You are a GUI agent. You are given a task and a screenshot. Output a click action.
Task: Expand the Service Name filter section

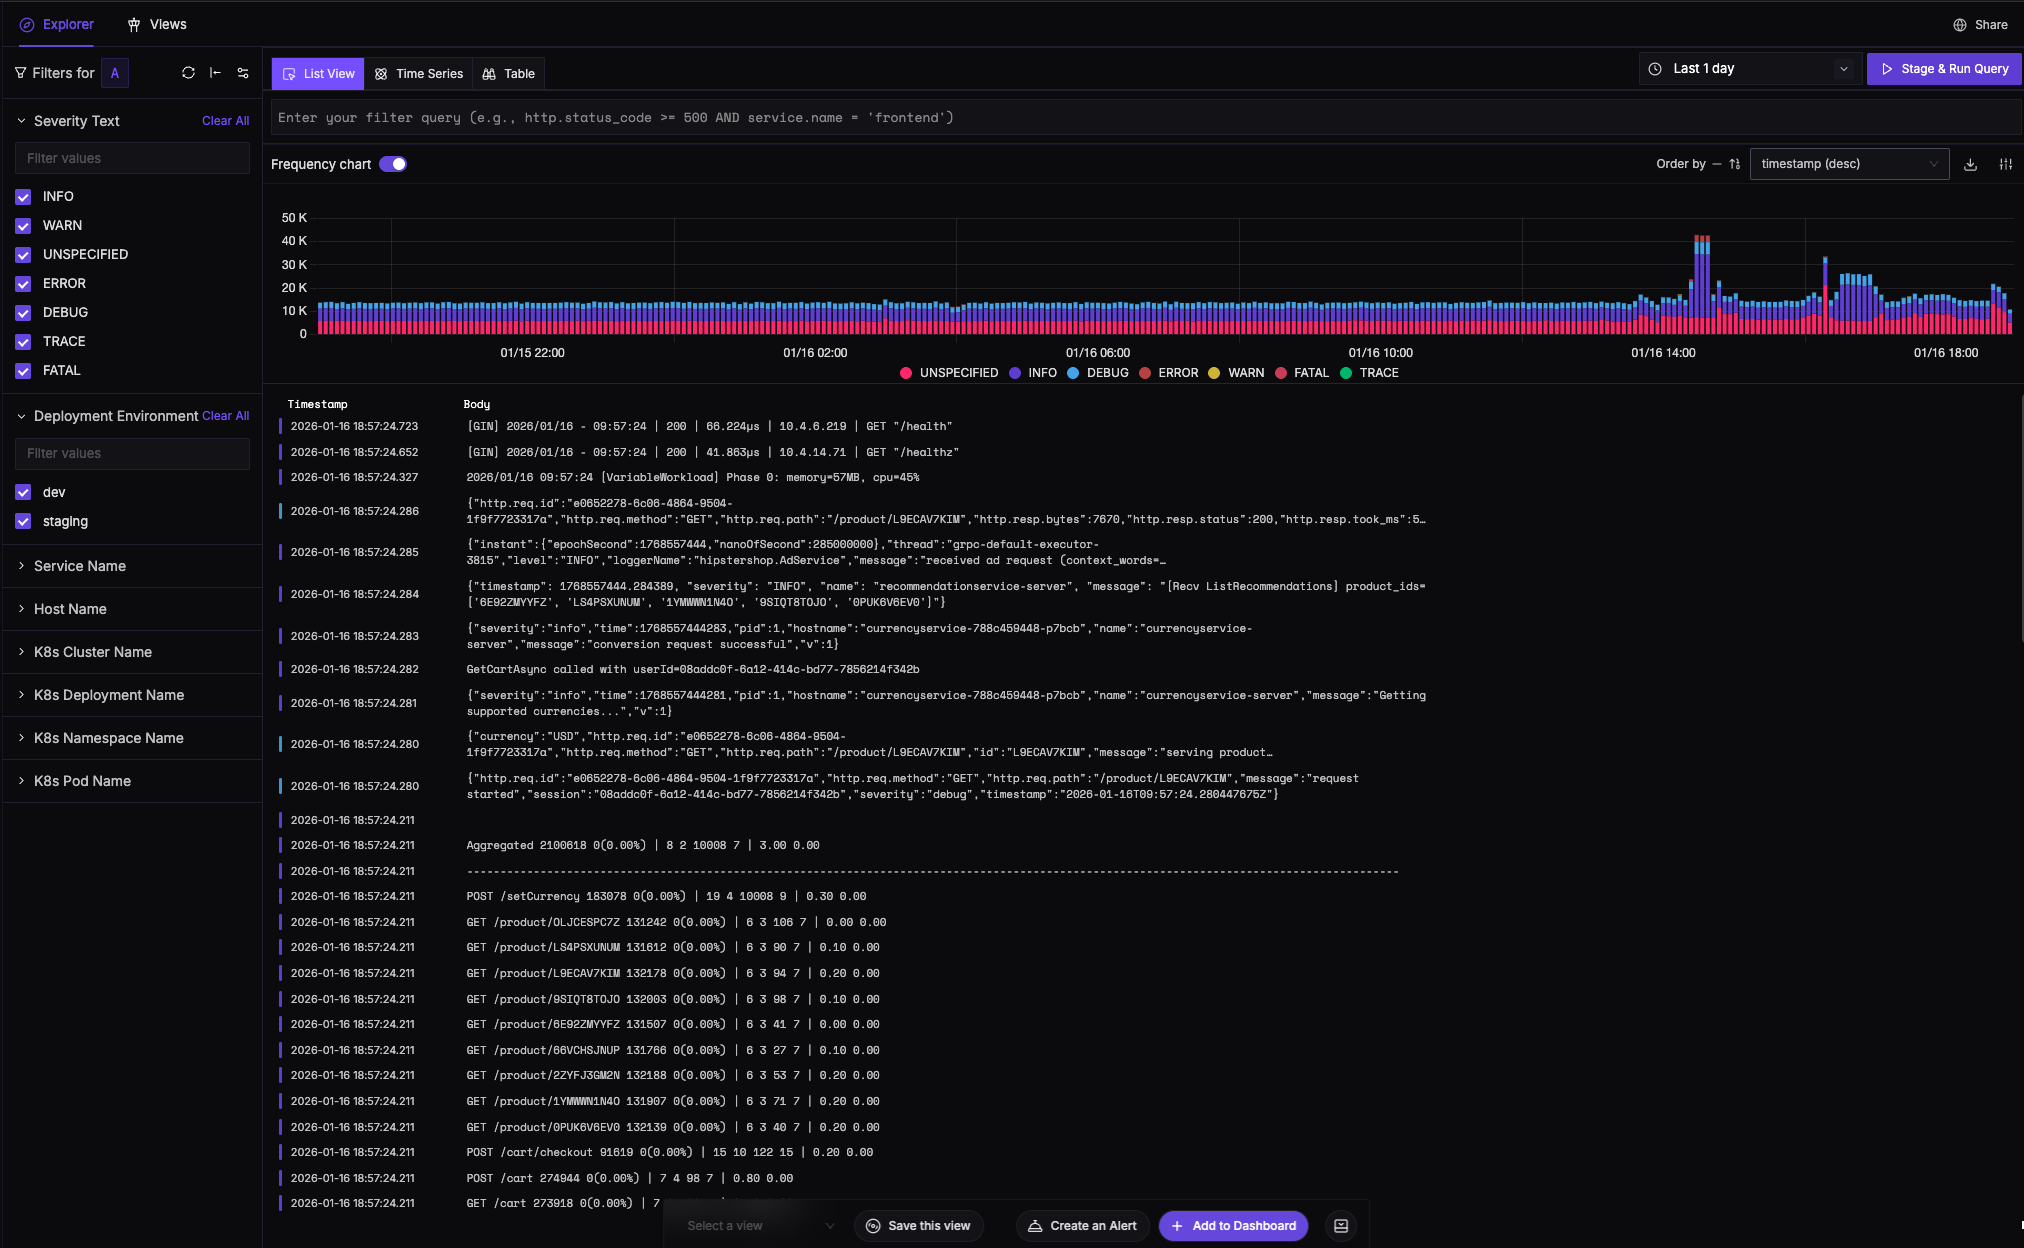(80, 566)
